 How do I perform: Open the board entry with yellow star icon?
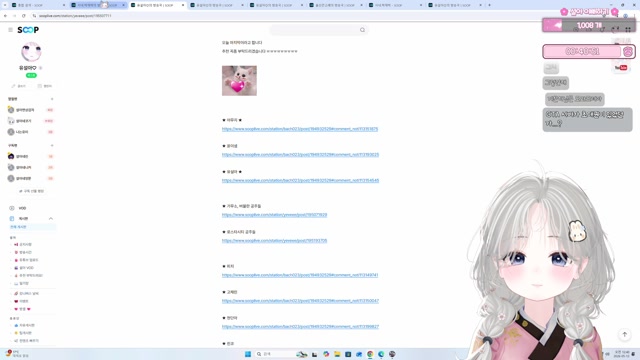tap(23, 333)
